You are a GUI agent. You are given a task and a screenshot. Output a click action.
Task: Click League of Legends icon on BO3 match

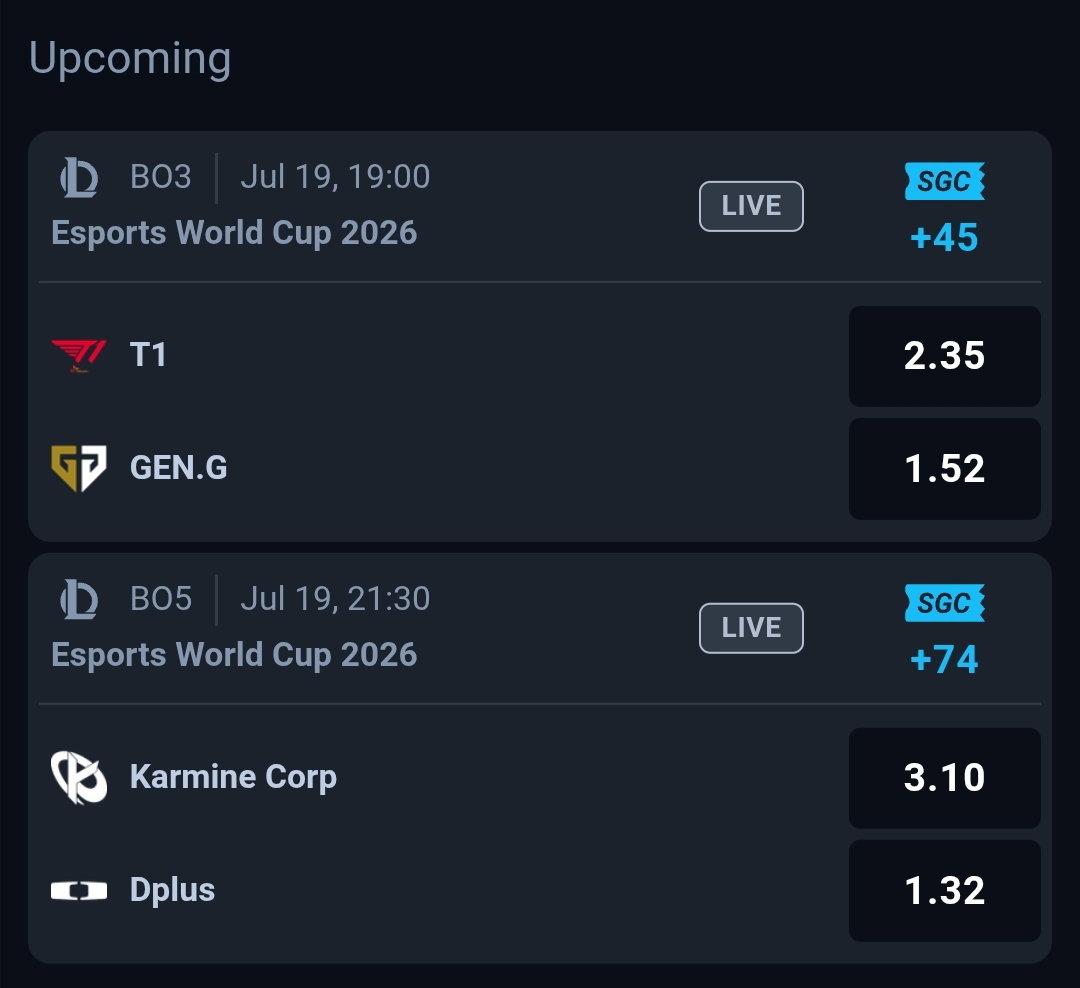79,177
